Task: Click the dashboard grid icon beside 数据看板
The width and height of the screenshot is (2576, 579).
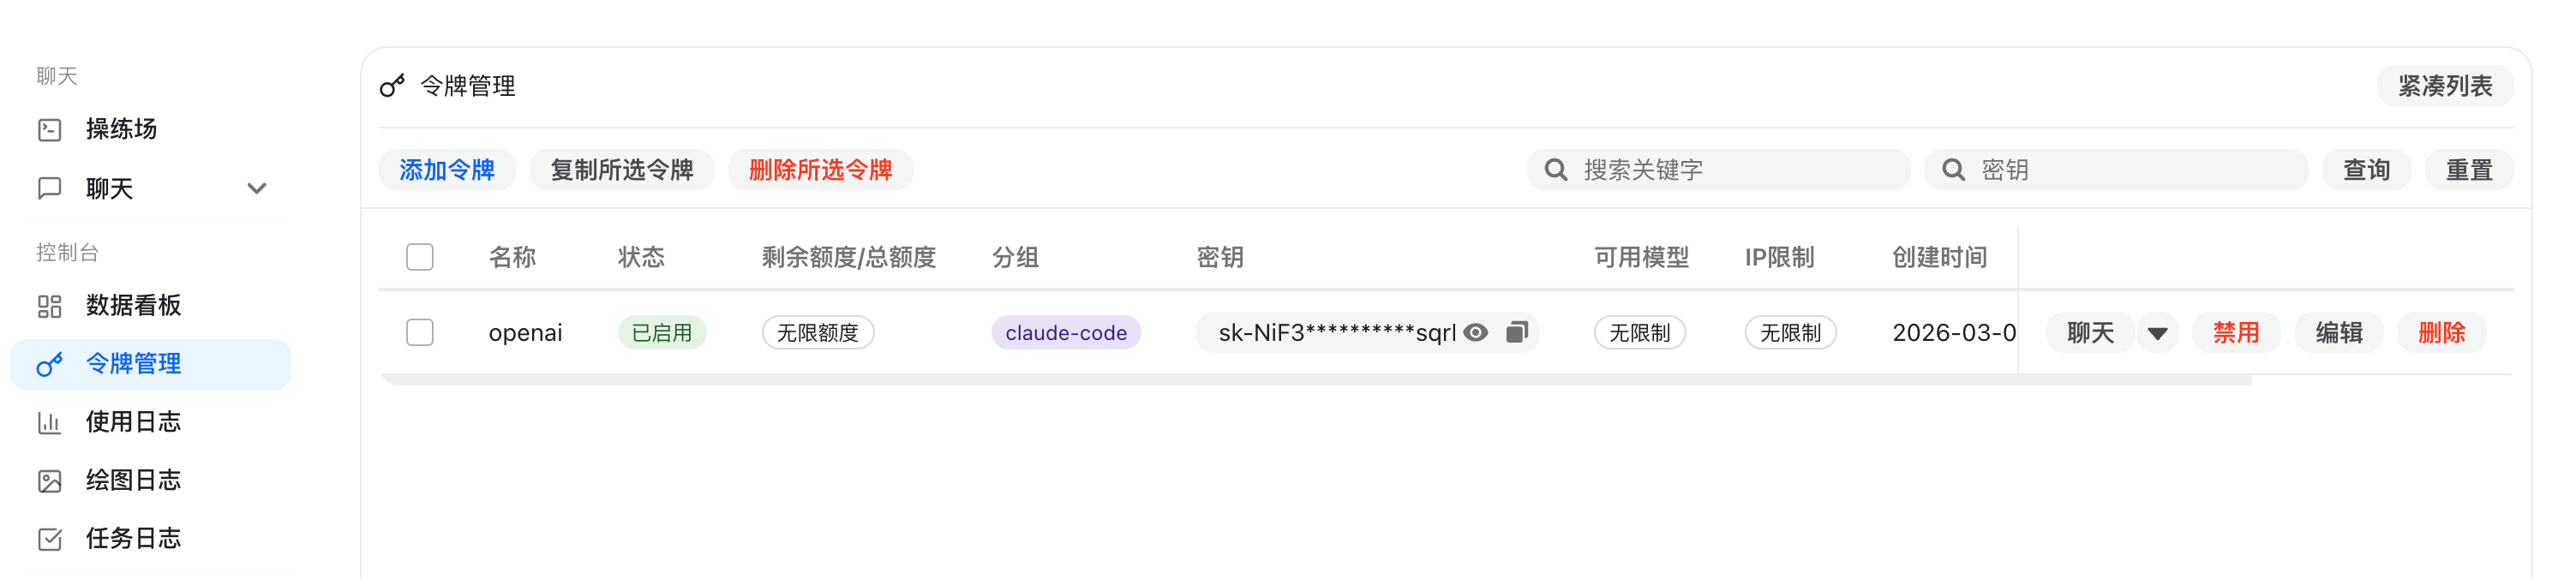Action: 49,306
